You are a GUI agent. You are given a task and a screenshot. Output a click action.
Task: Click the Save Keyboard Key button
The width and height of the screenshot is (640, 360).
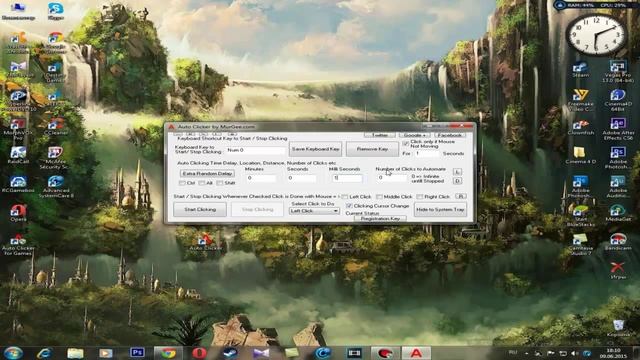[315, 149]
